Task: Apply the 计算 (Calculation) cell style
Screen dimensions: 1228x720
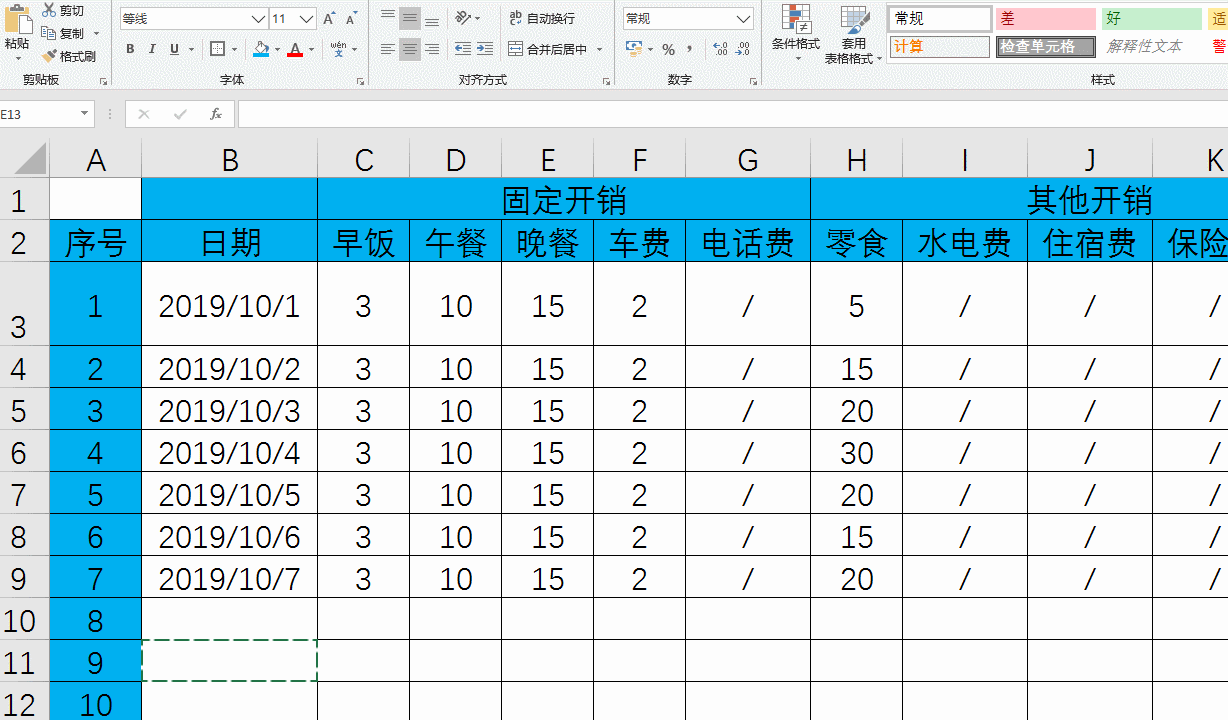Action: [939, 46]
